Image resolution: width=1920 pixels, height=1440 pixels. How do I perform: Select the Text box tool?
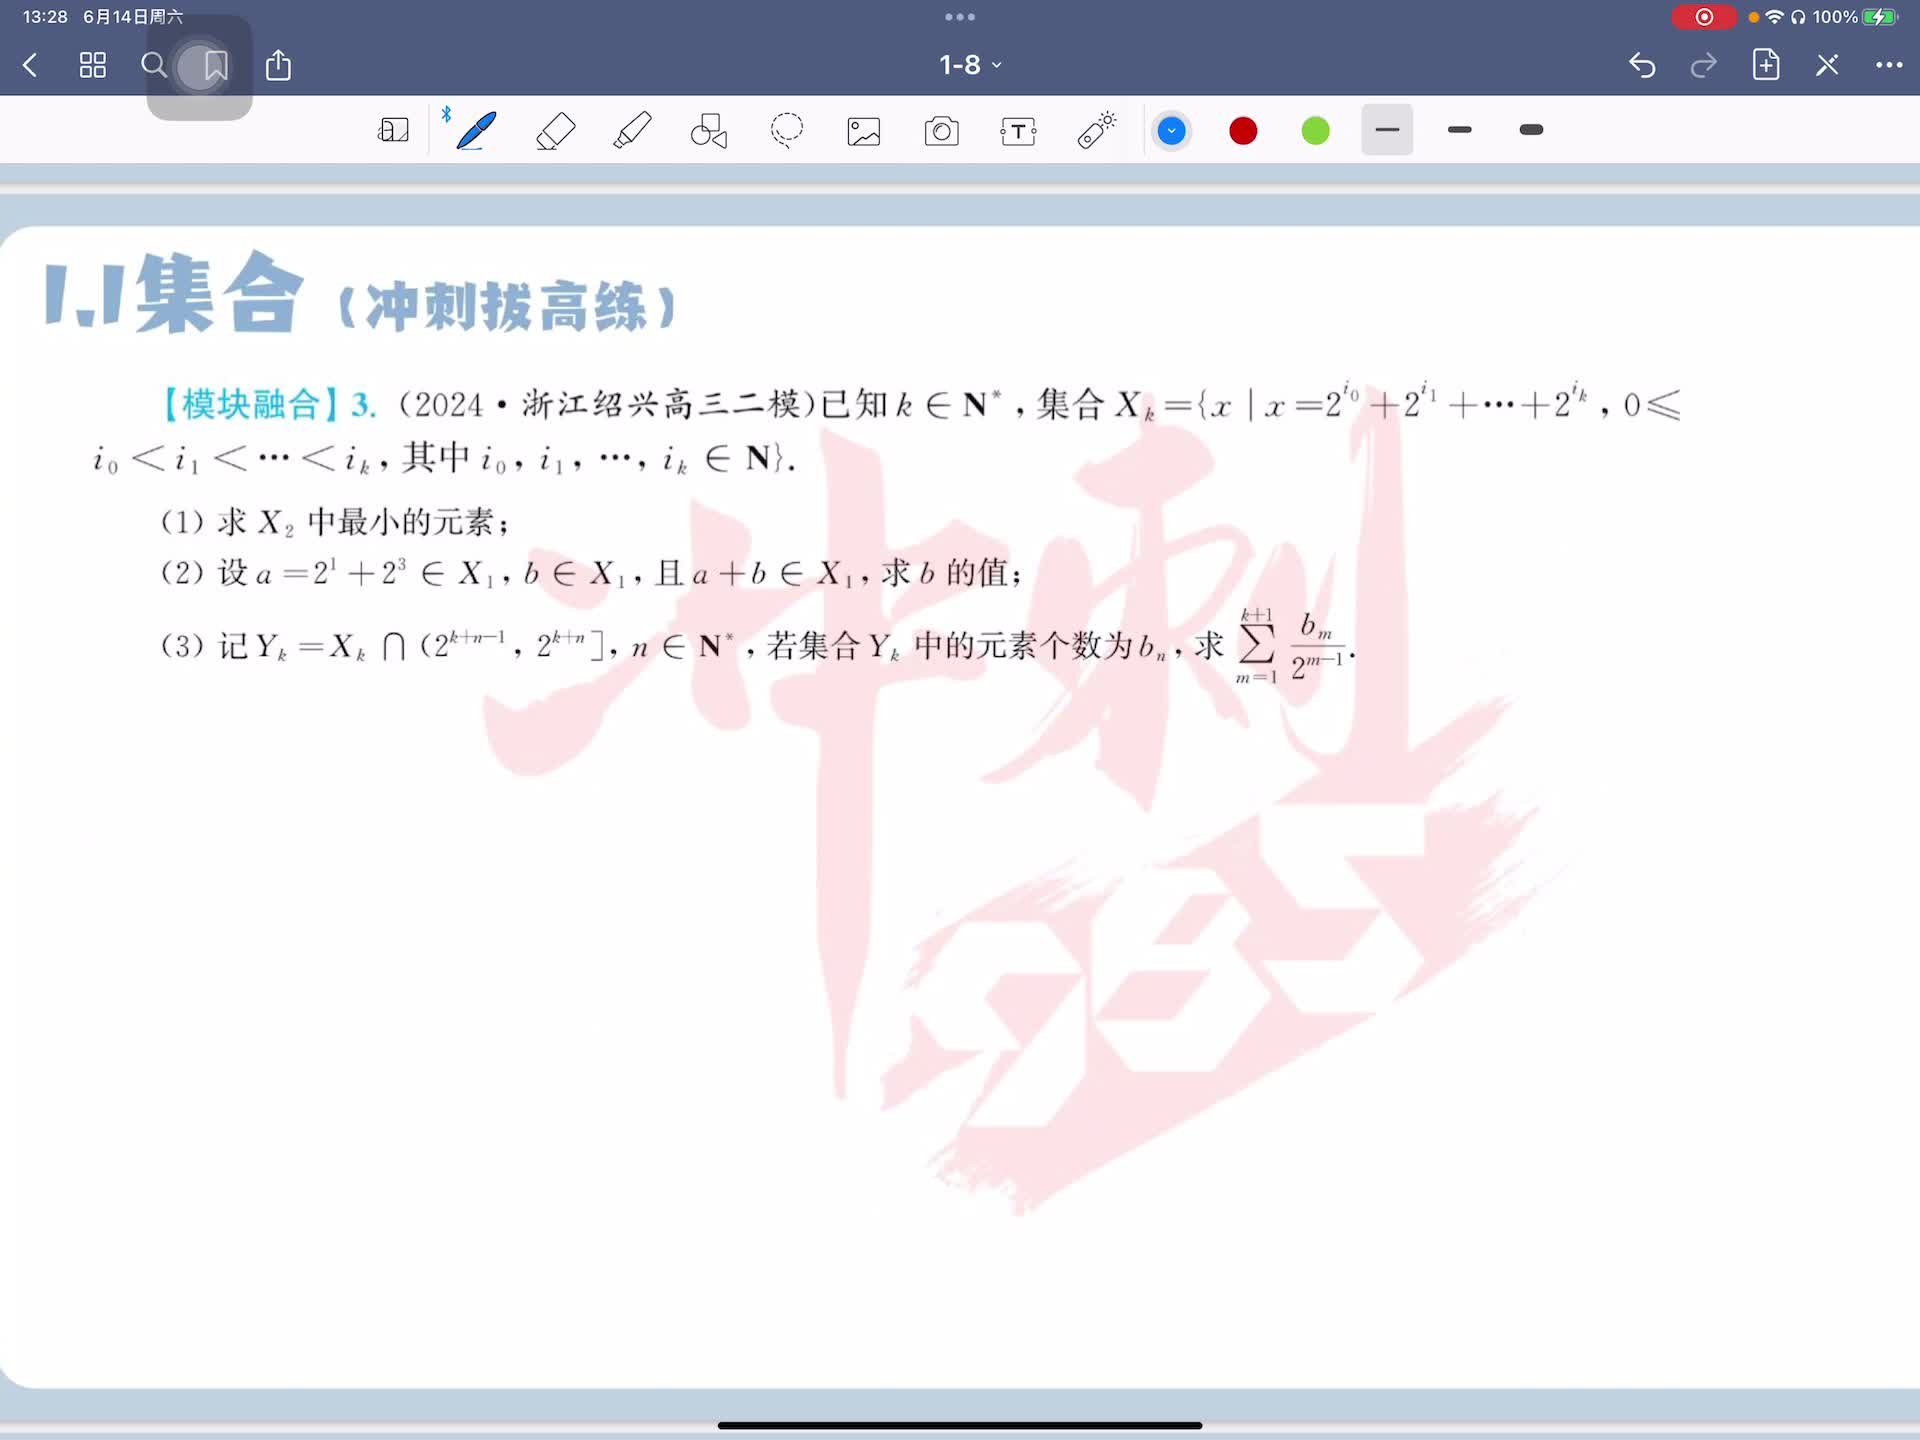pos(1018,131)
